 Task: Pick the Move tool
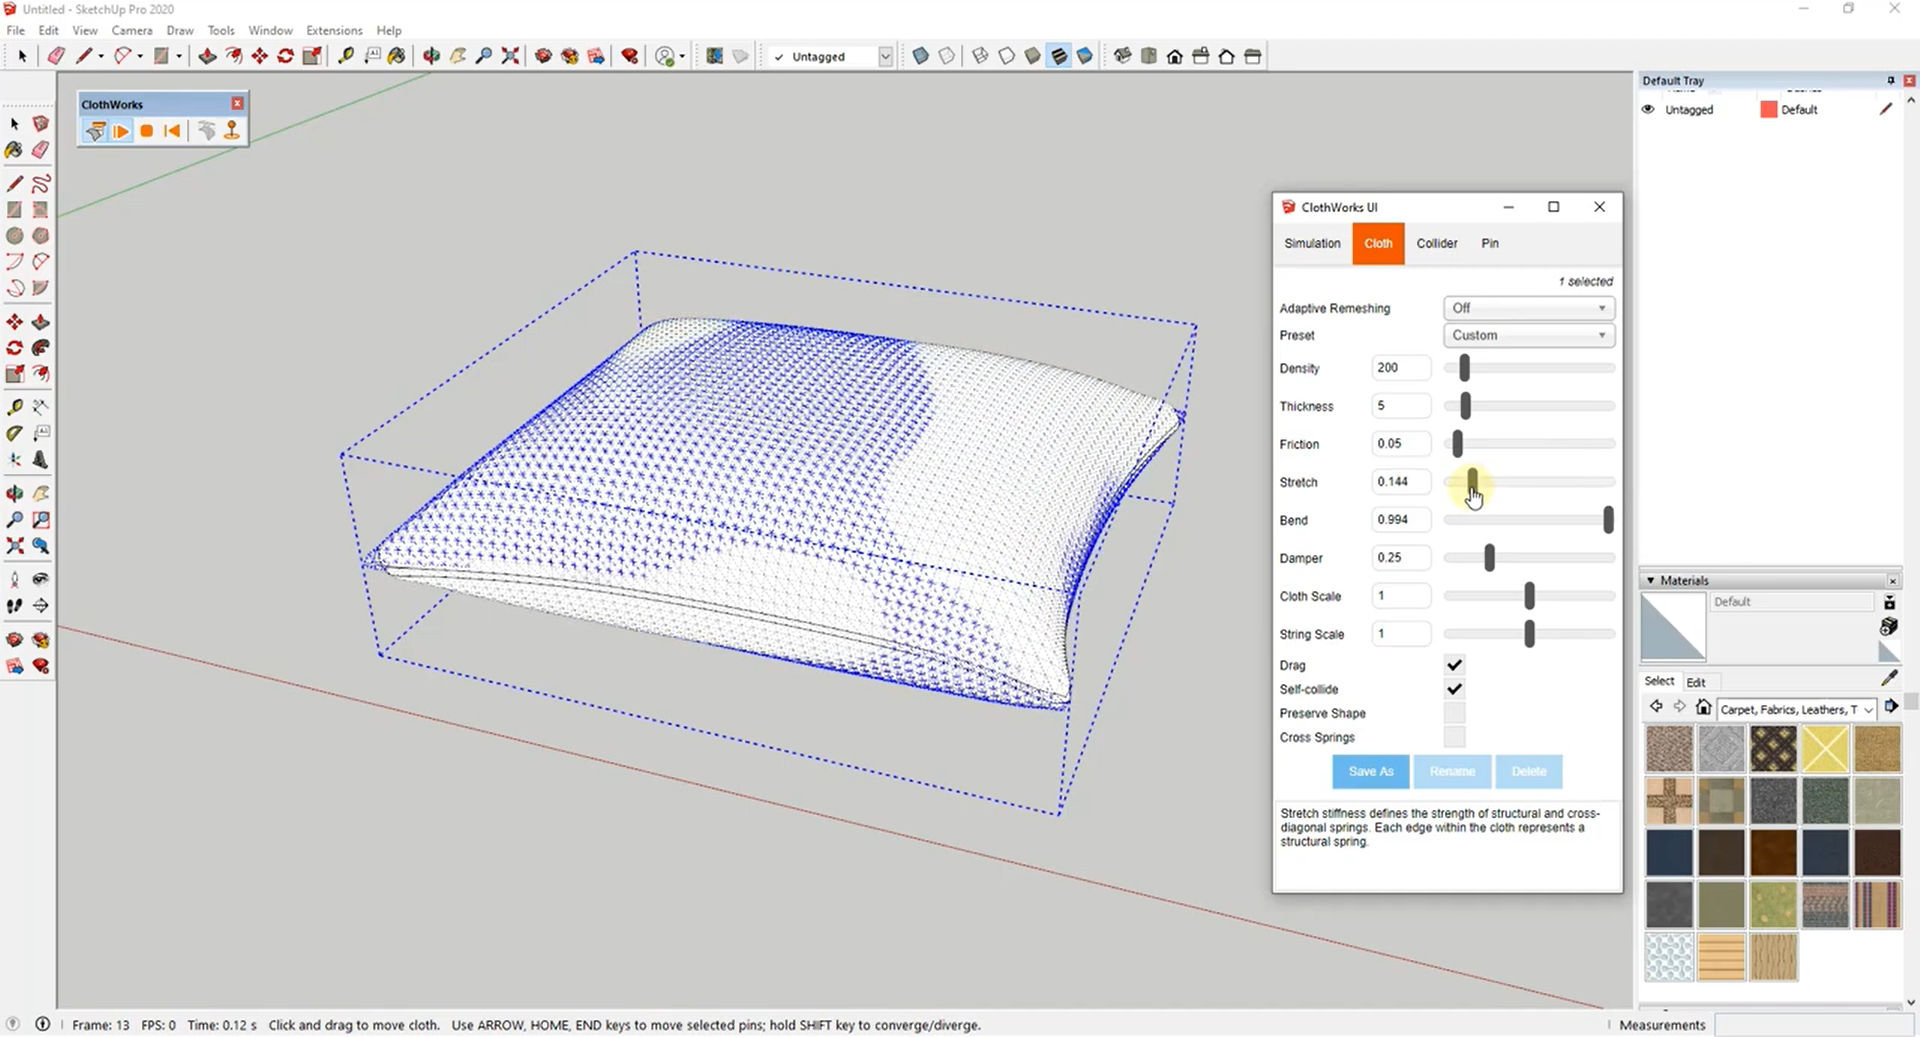(x=14, y=322)
